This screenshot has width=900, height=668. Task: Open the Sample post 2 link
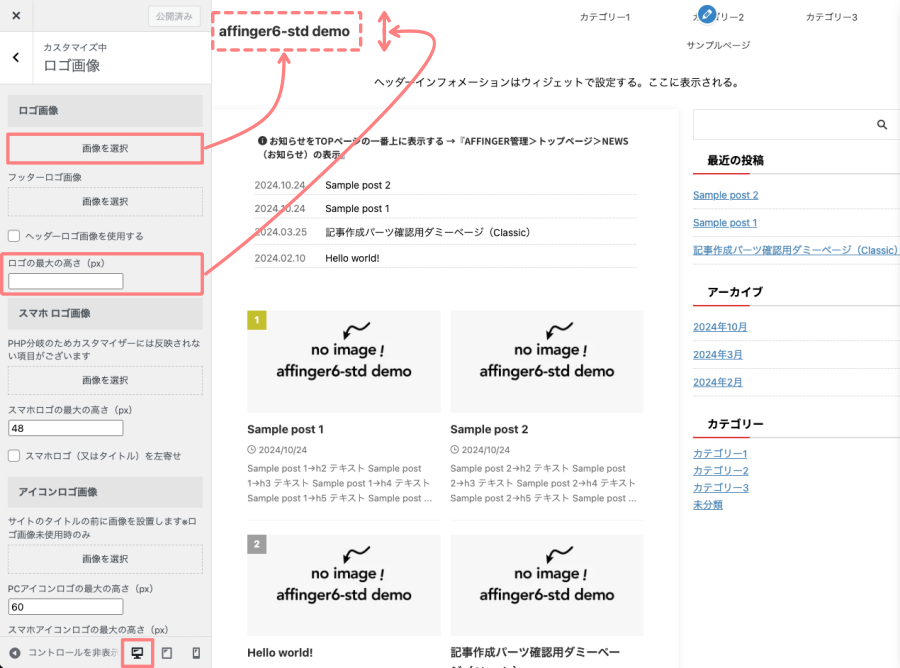725,195
